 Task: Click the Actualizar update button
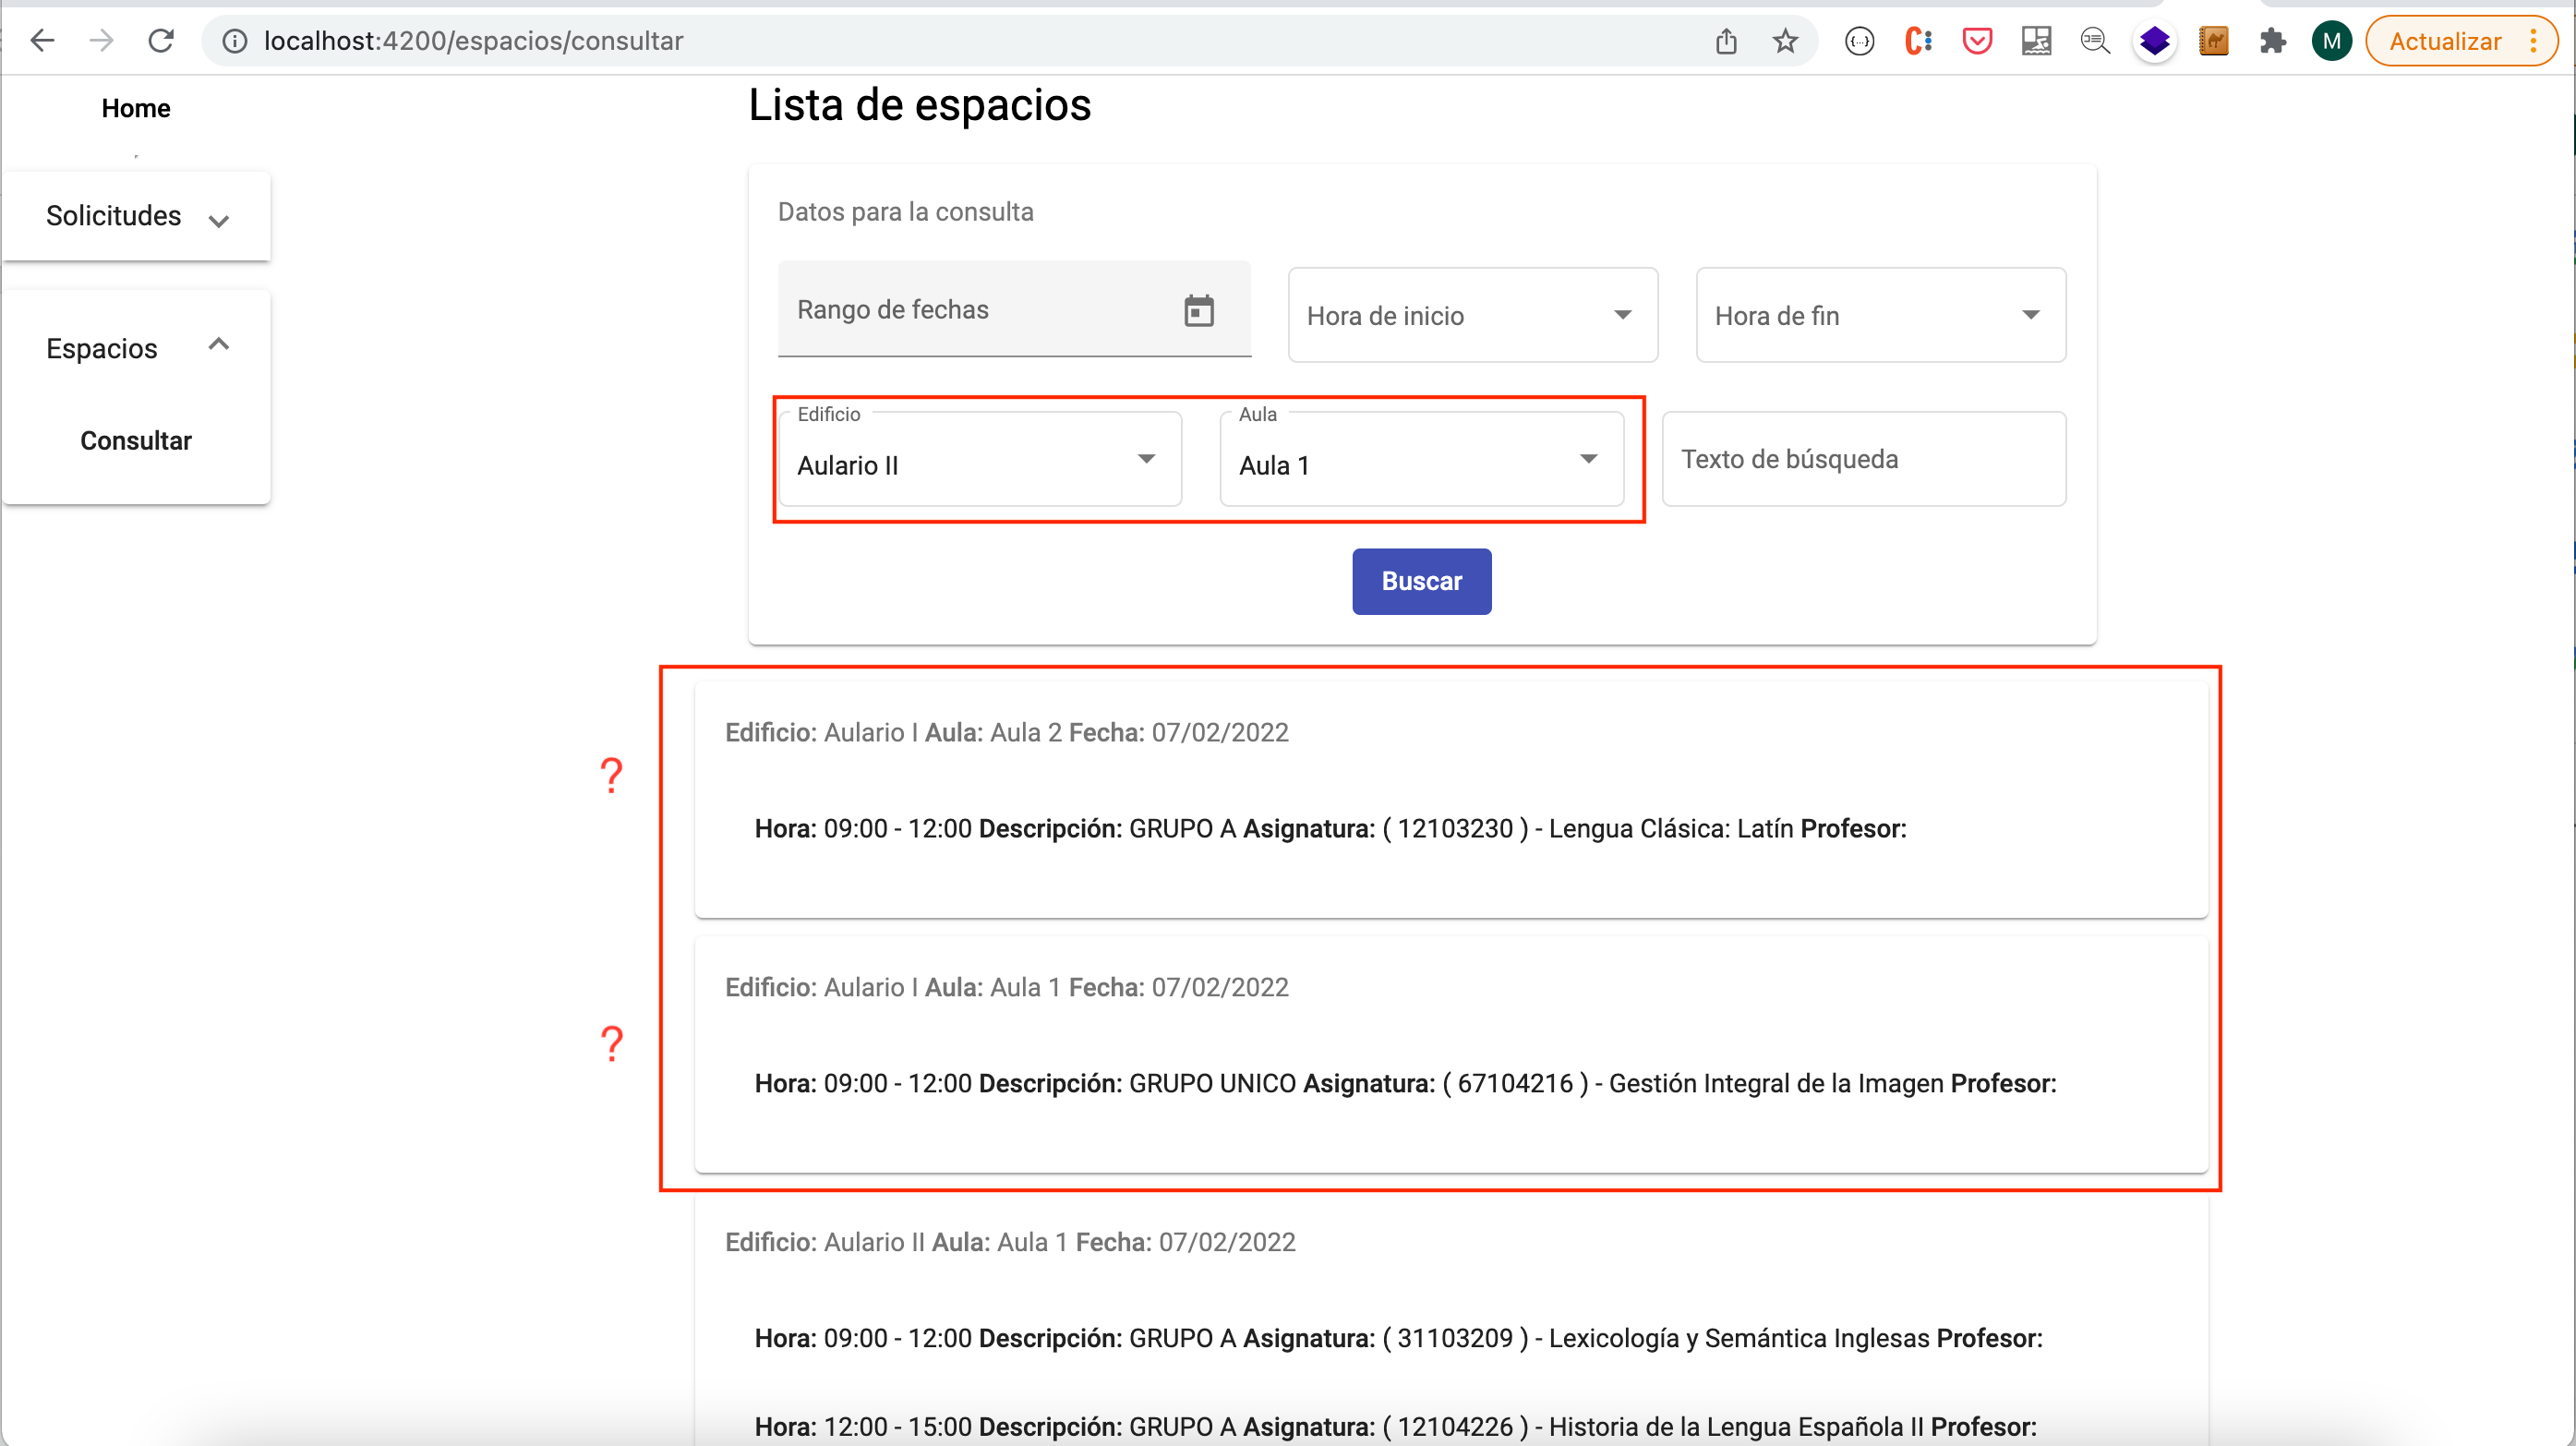(2444, 41)
